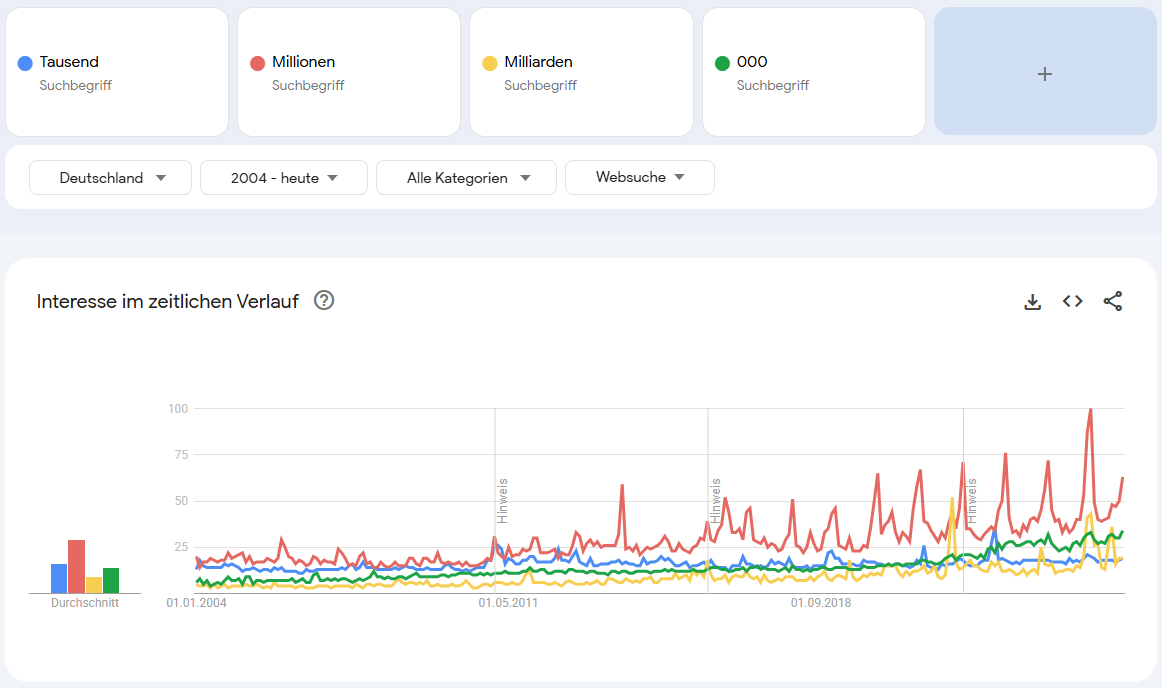Click the tallest red peak at 100
1162x688 pixels.
point(1090,410)
